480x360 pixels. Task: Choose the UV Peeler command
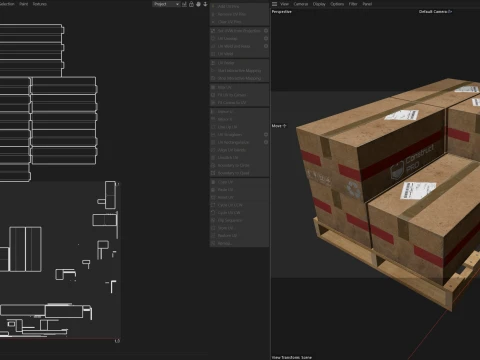coord(239,63)
